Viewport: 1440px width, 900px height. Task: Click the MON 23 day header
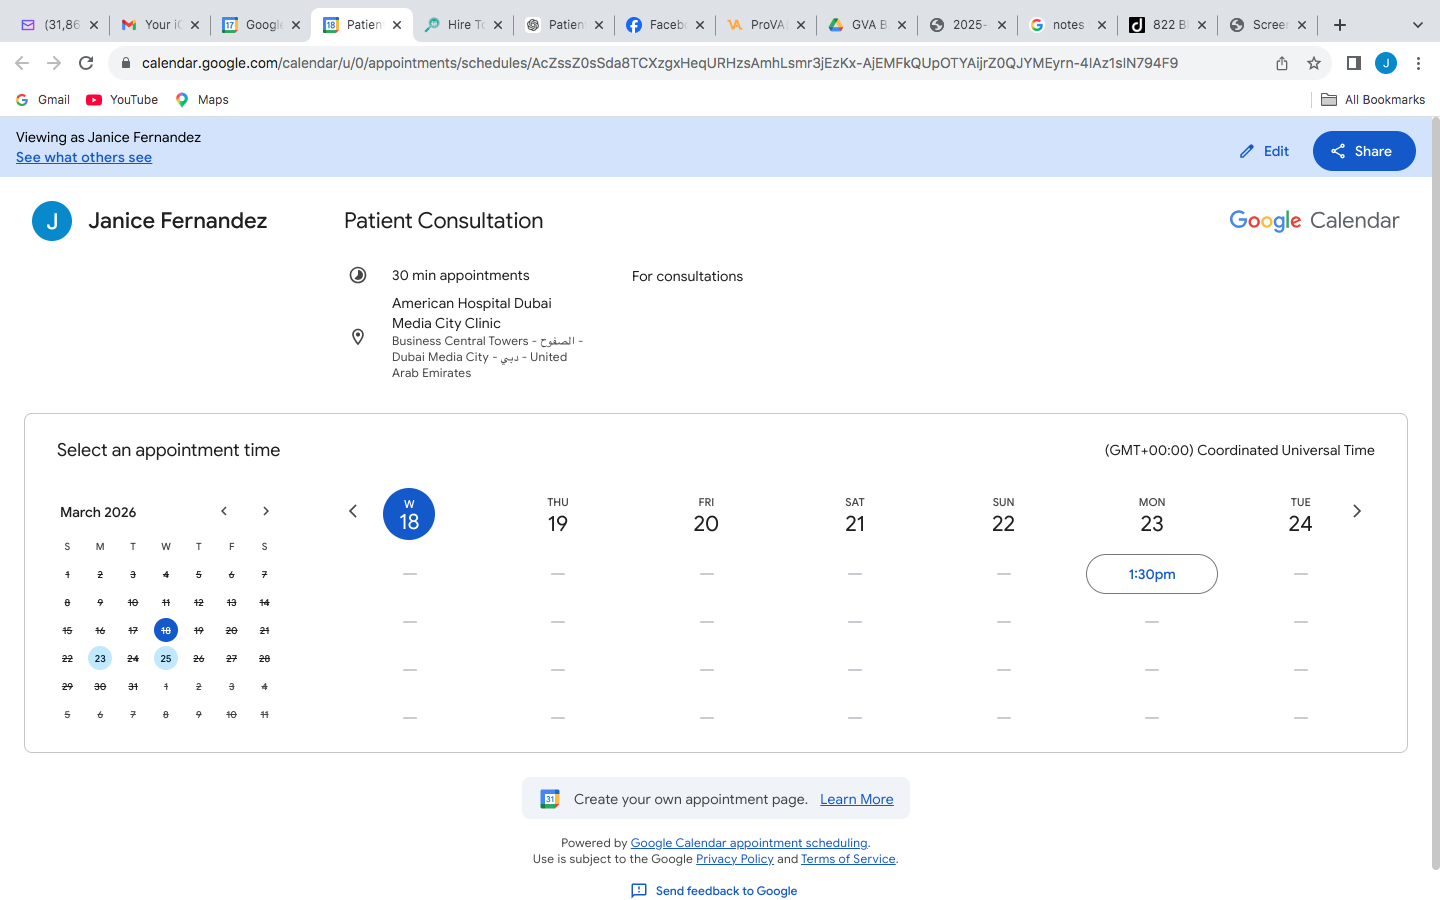(1152, 515)
